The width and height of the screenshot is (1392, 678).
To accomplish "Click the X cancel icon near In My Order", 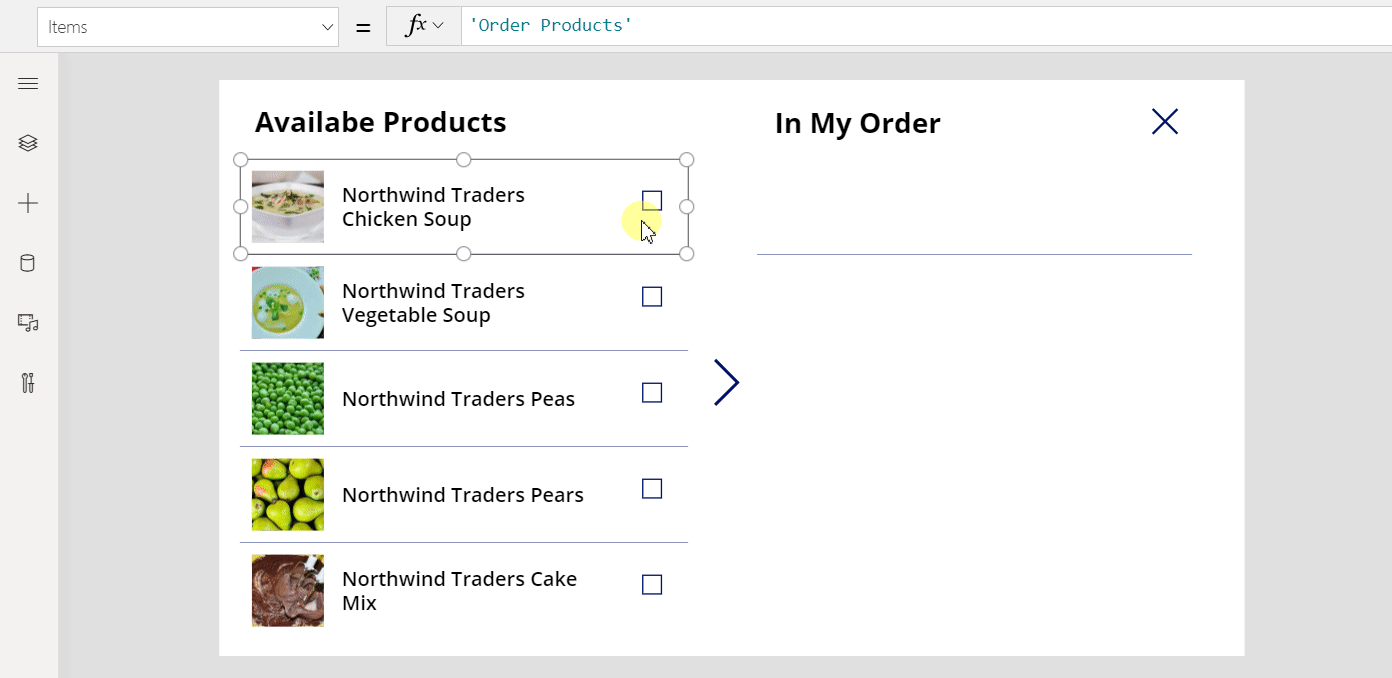I will click(1165, 122).
